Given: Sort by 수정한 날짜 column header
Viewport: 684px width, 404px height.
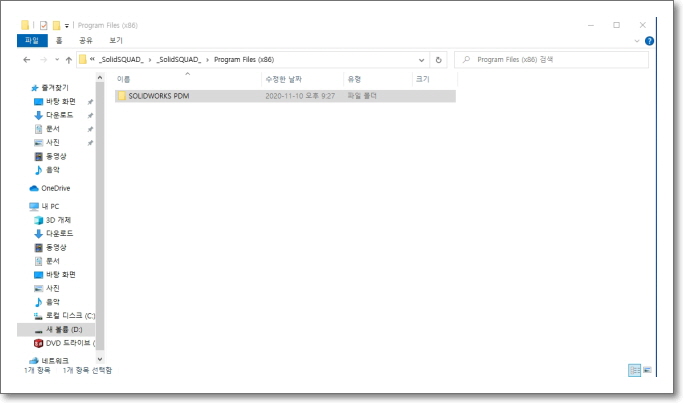Looking at the screenshot, I should click(284, 79).
